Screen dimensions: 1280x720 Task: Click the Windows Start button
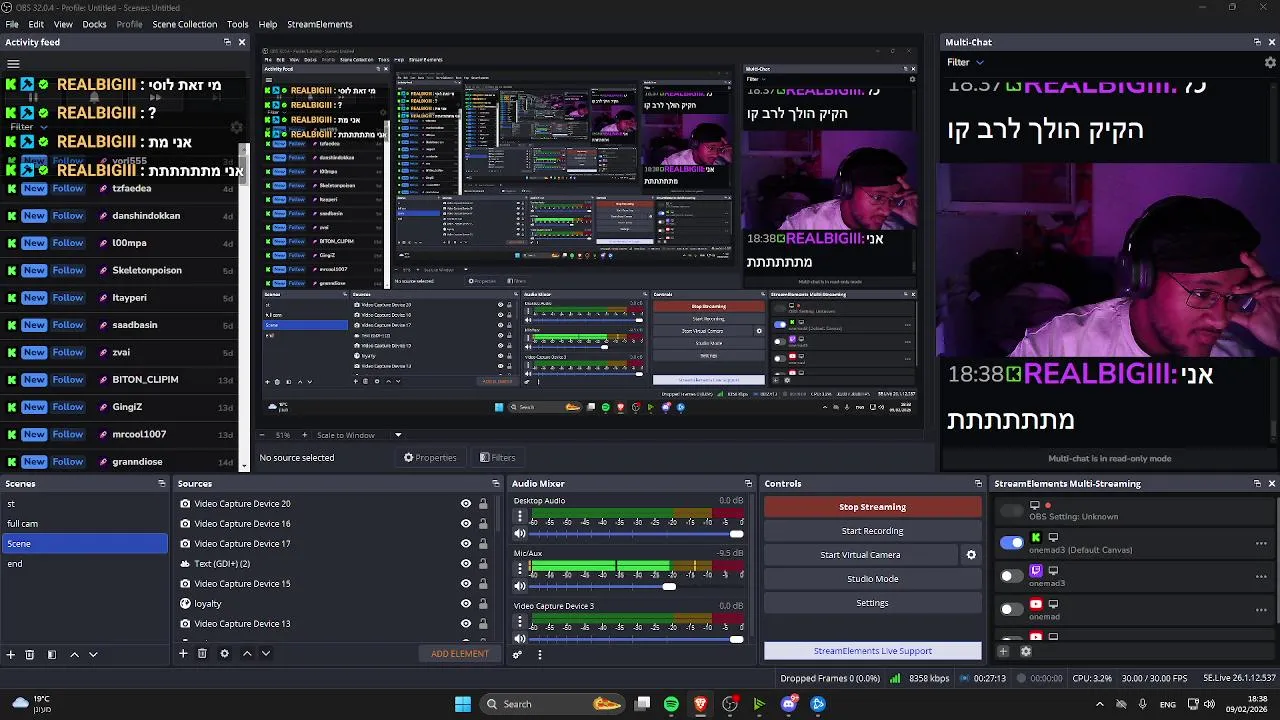point(463,704)
